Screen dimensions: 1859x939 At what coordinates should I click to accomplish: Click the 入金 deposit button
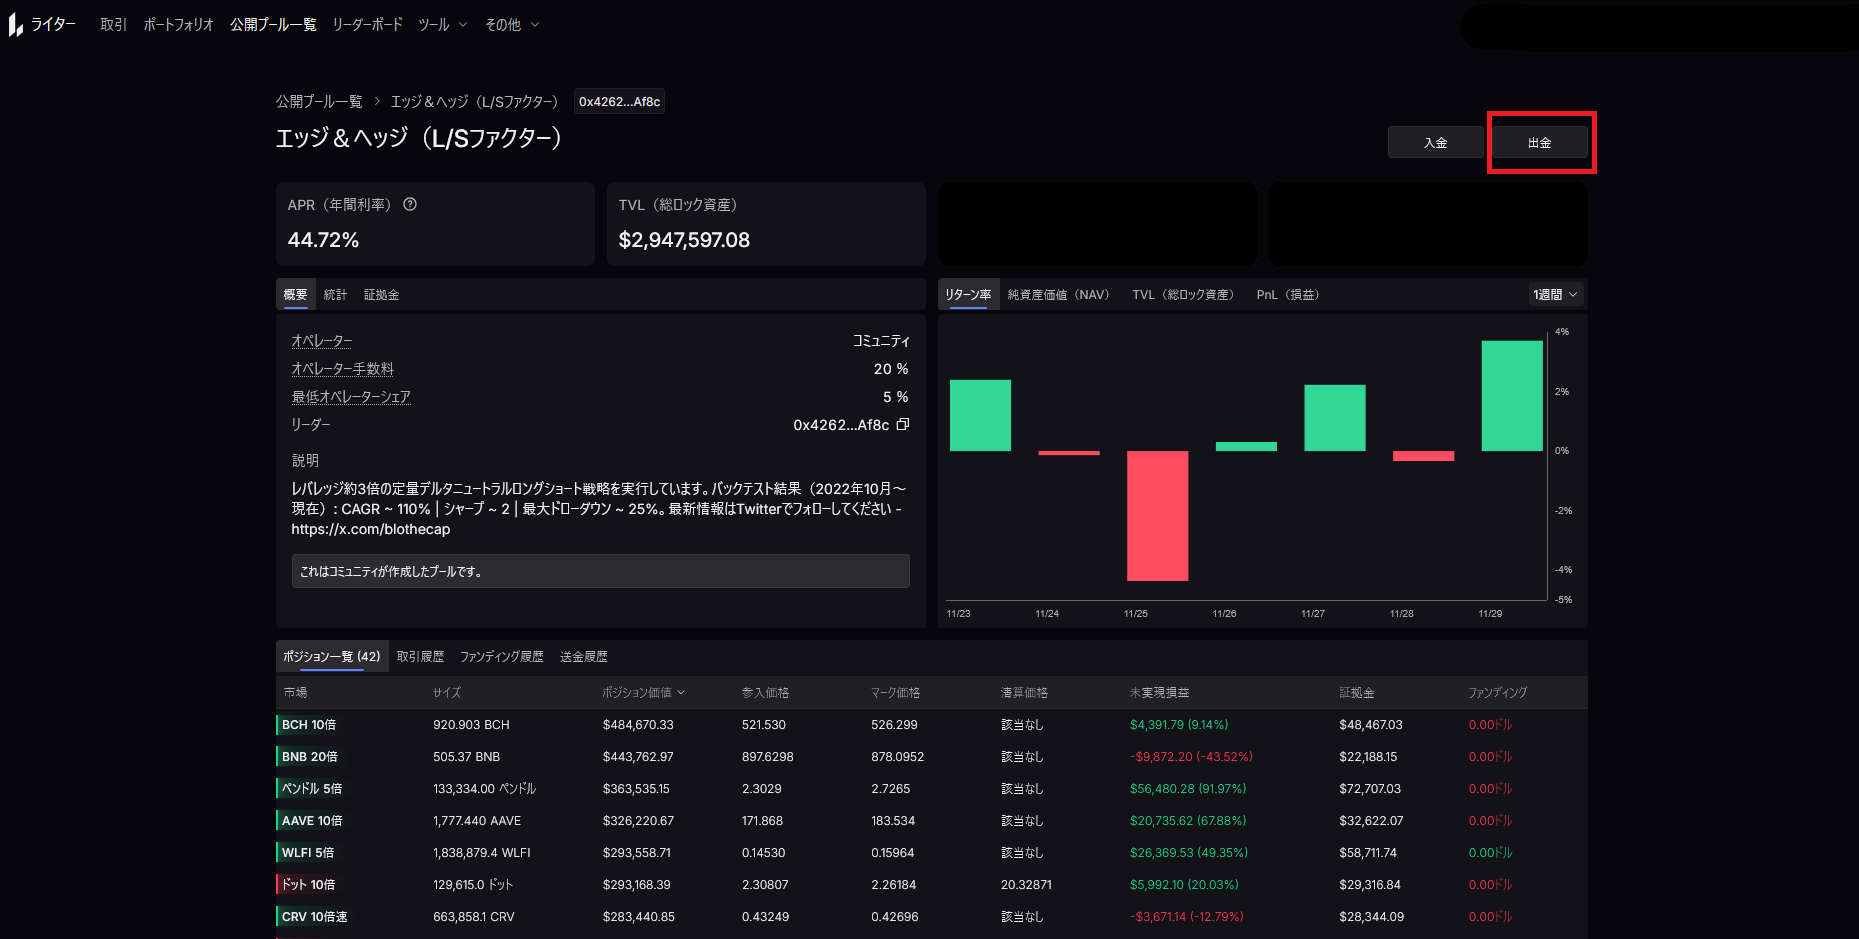(x=1435, y=143)
